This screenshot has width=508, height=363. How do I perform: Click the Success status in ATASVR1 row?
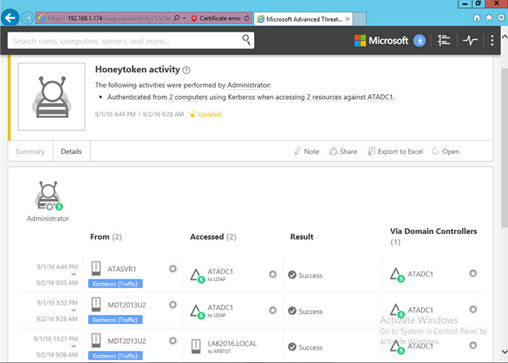(x=305, y=275)
